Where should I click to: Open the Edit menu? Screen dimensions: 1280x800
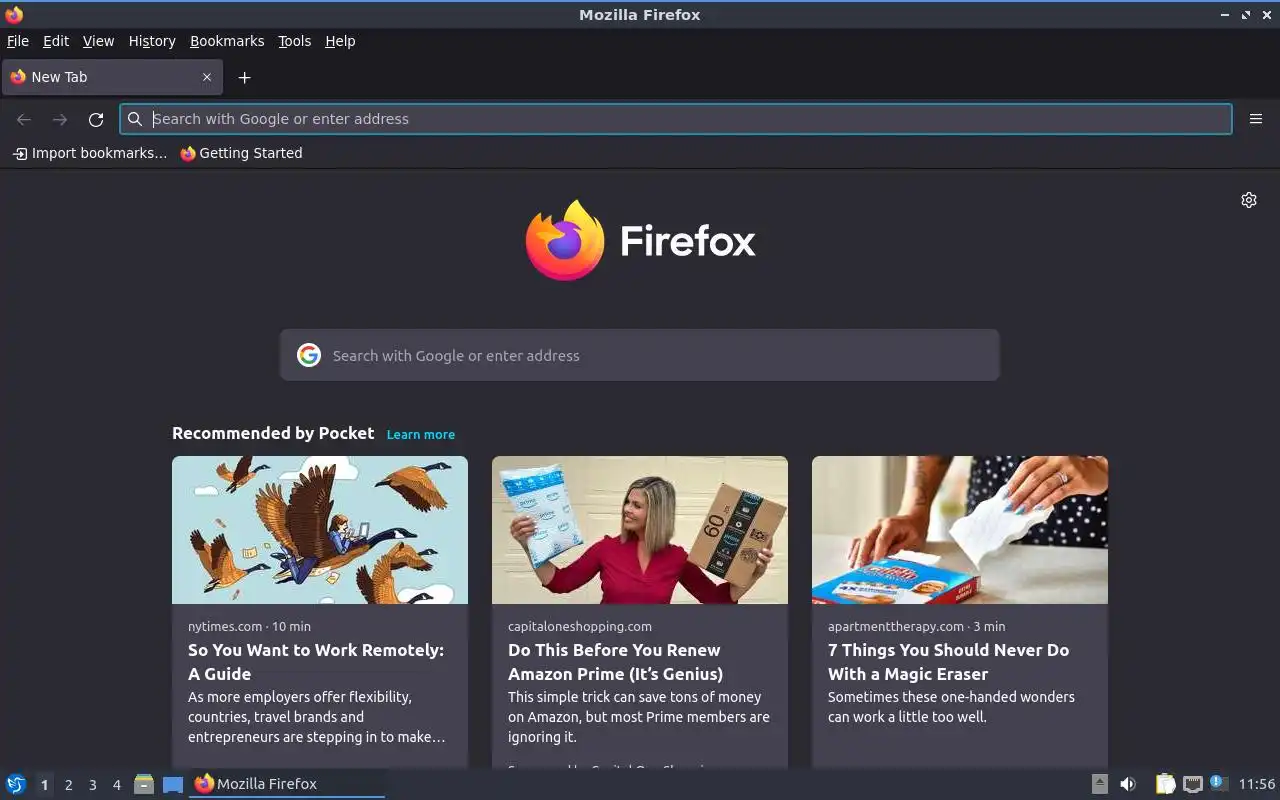click(x=55, y=41)
